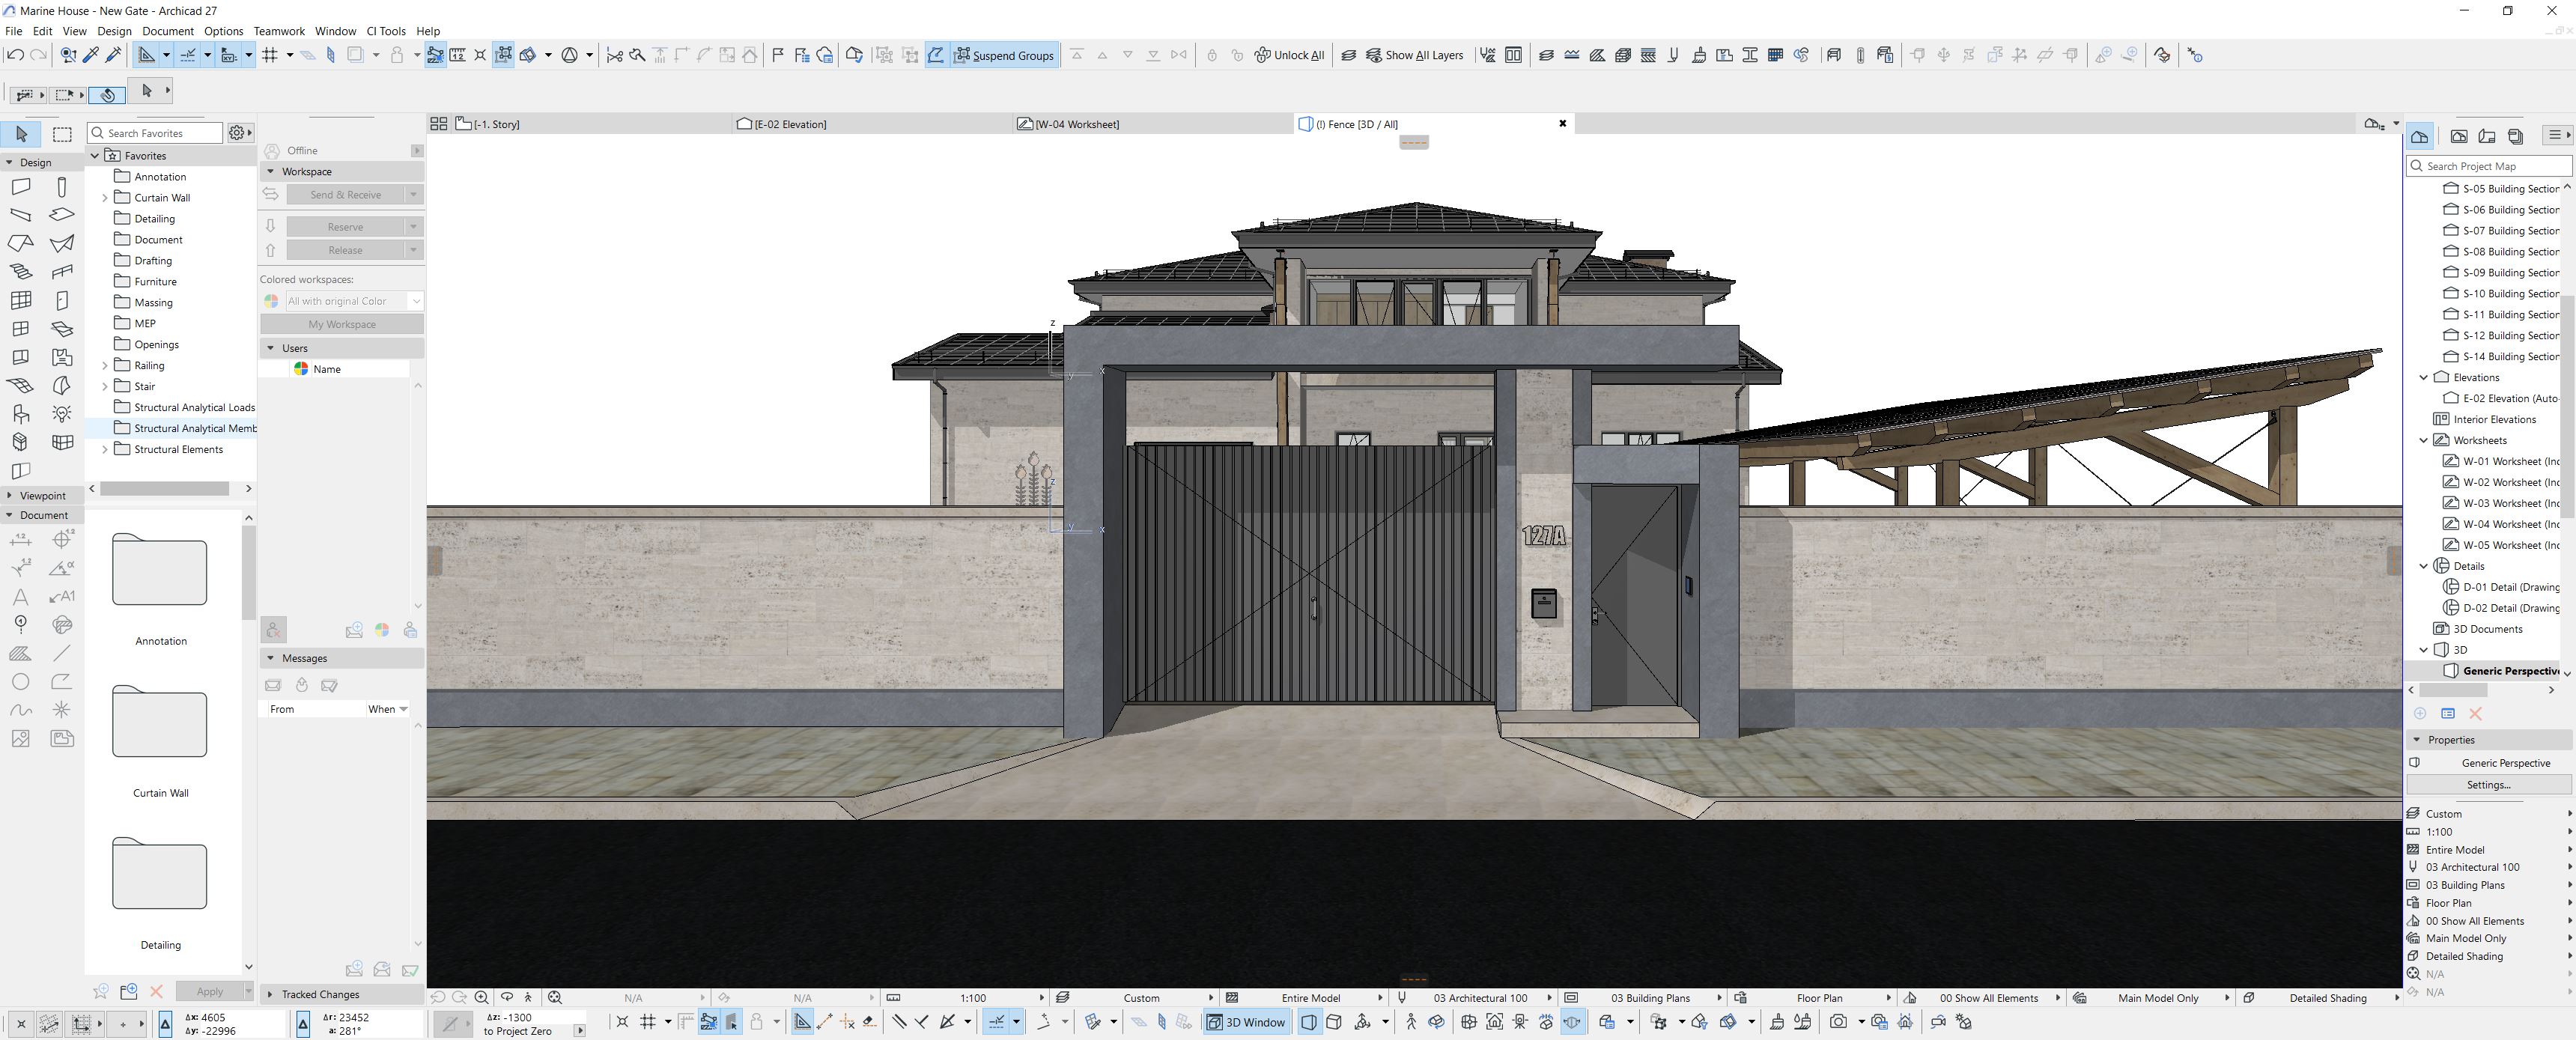Open the Teamwork menu

tap(279, 31)
